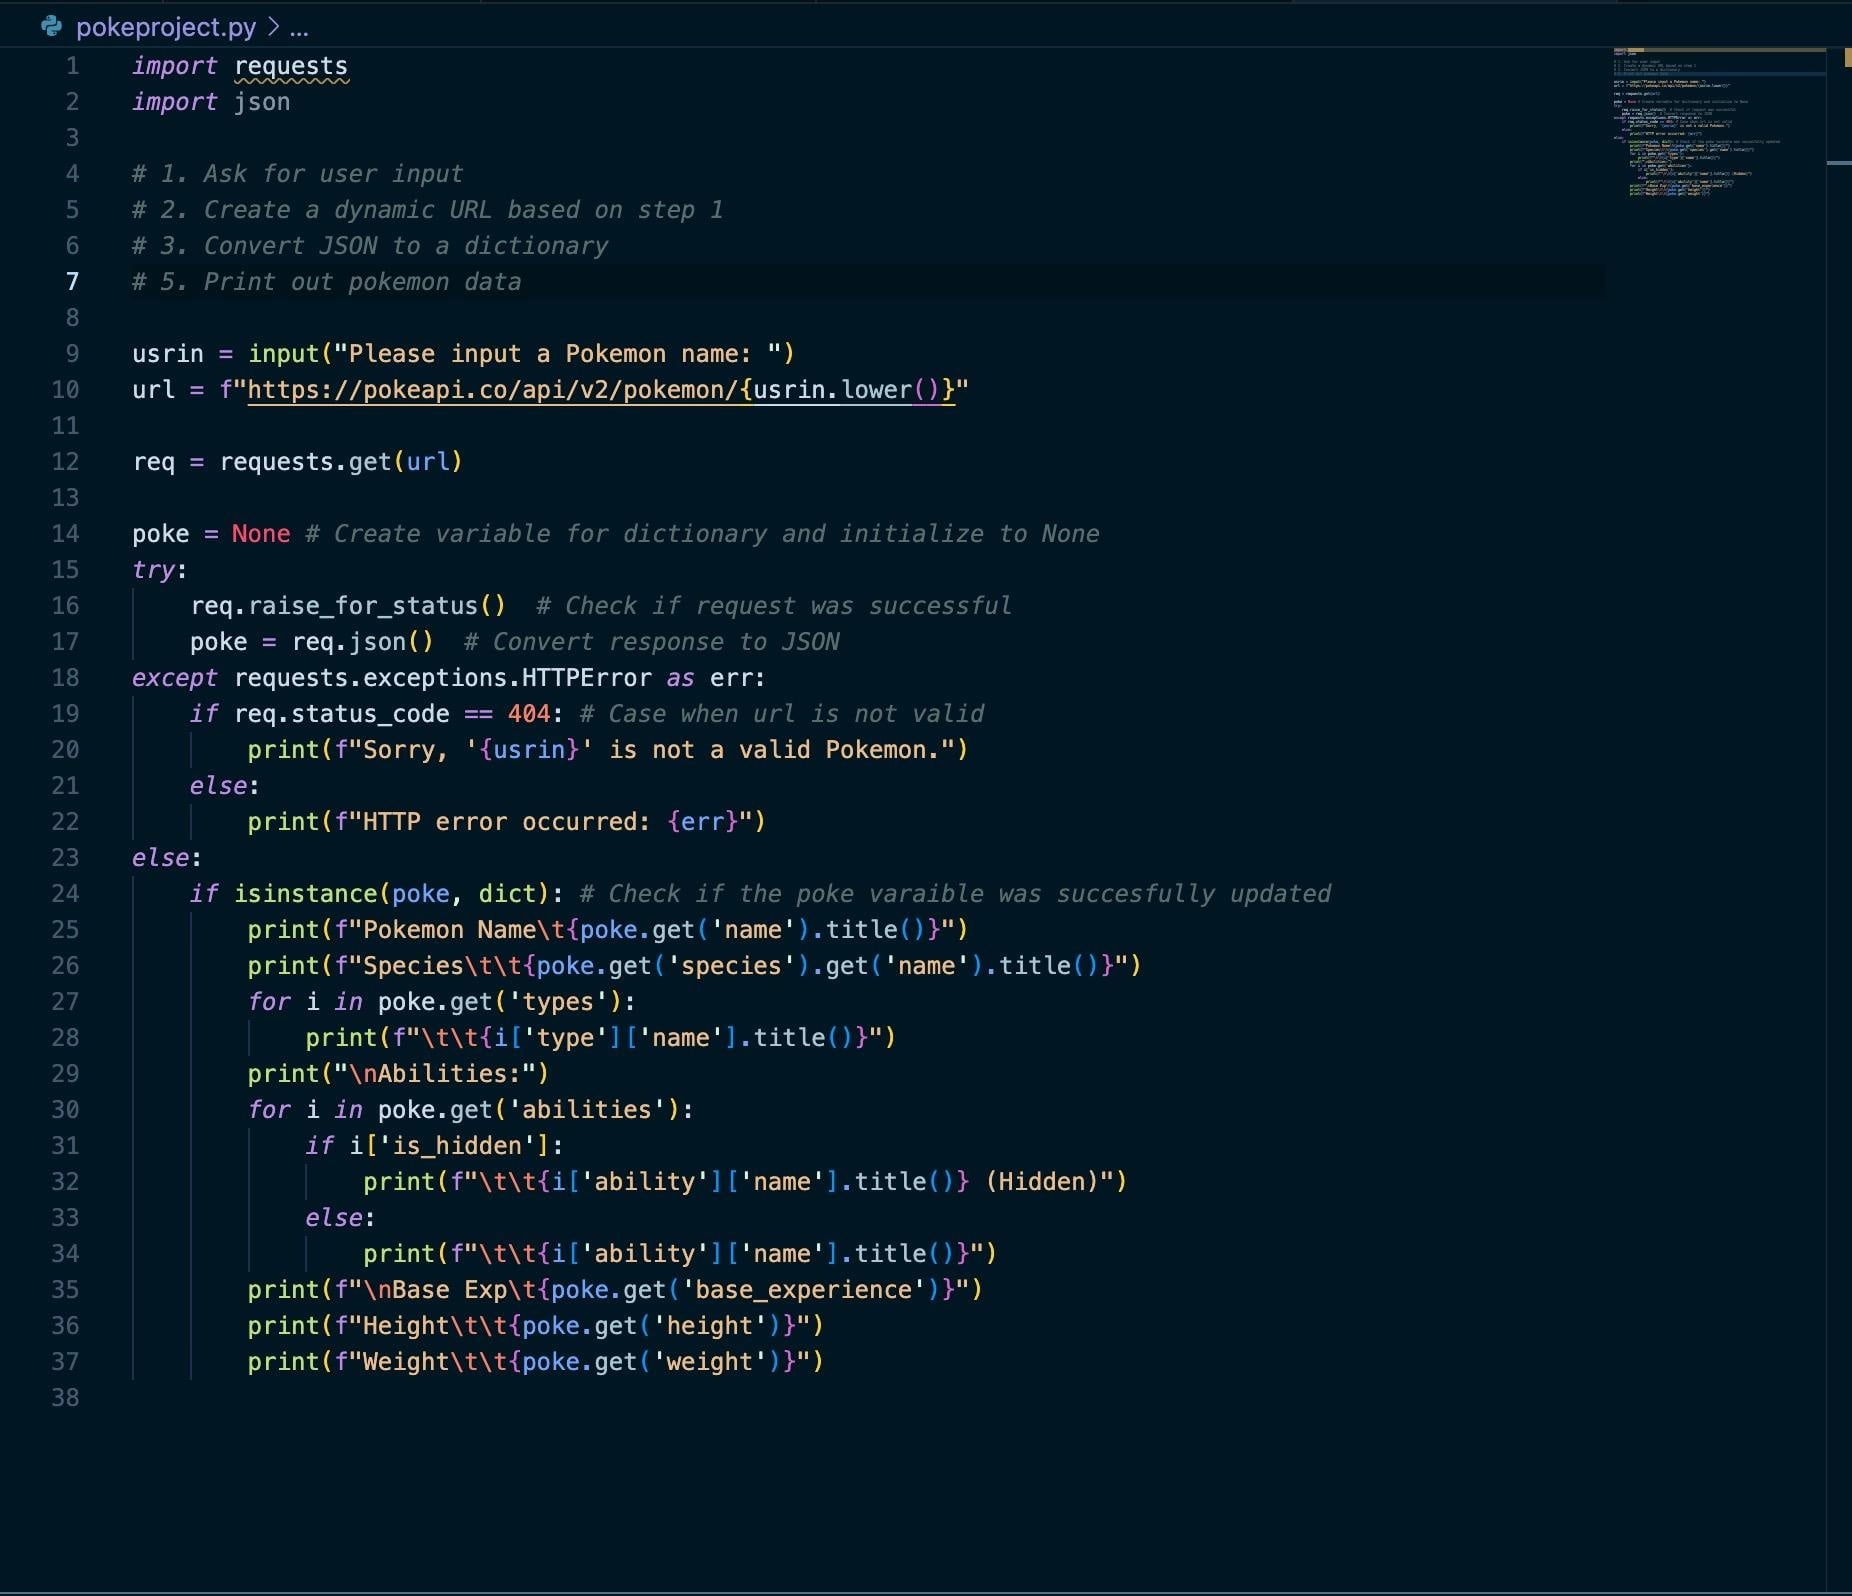Click line number 7 in the gutter
Viewport: 1852px width, 1596px height.
click(72, 282)
